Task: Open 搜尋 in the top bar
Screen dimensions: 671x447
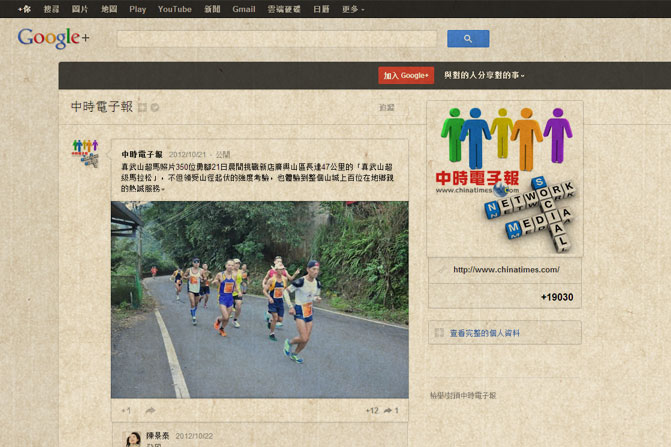Action: pyautogui.click(x=51, y=9)
